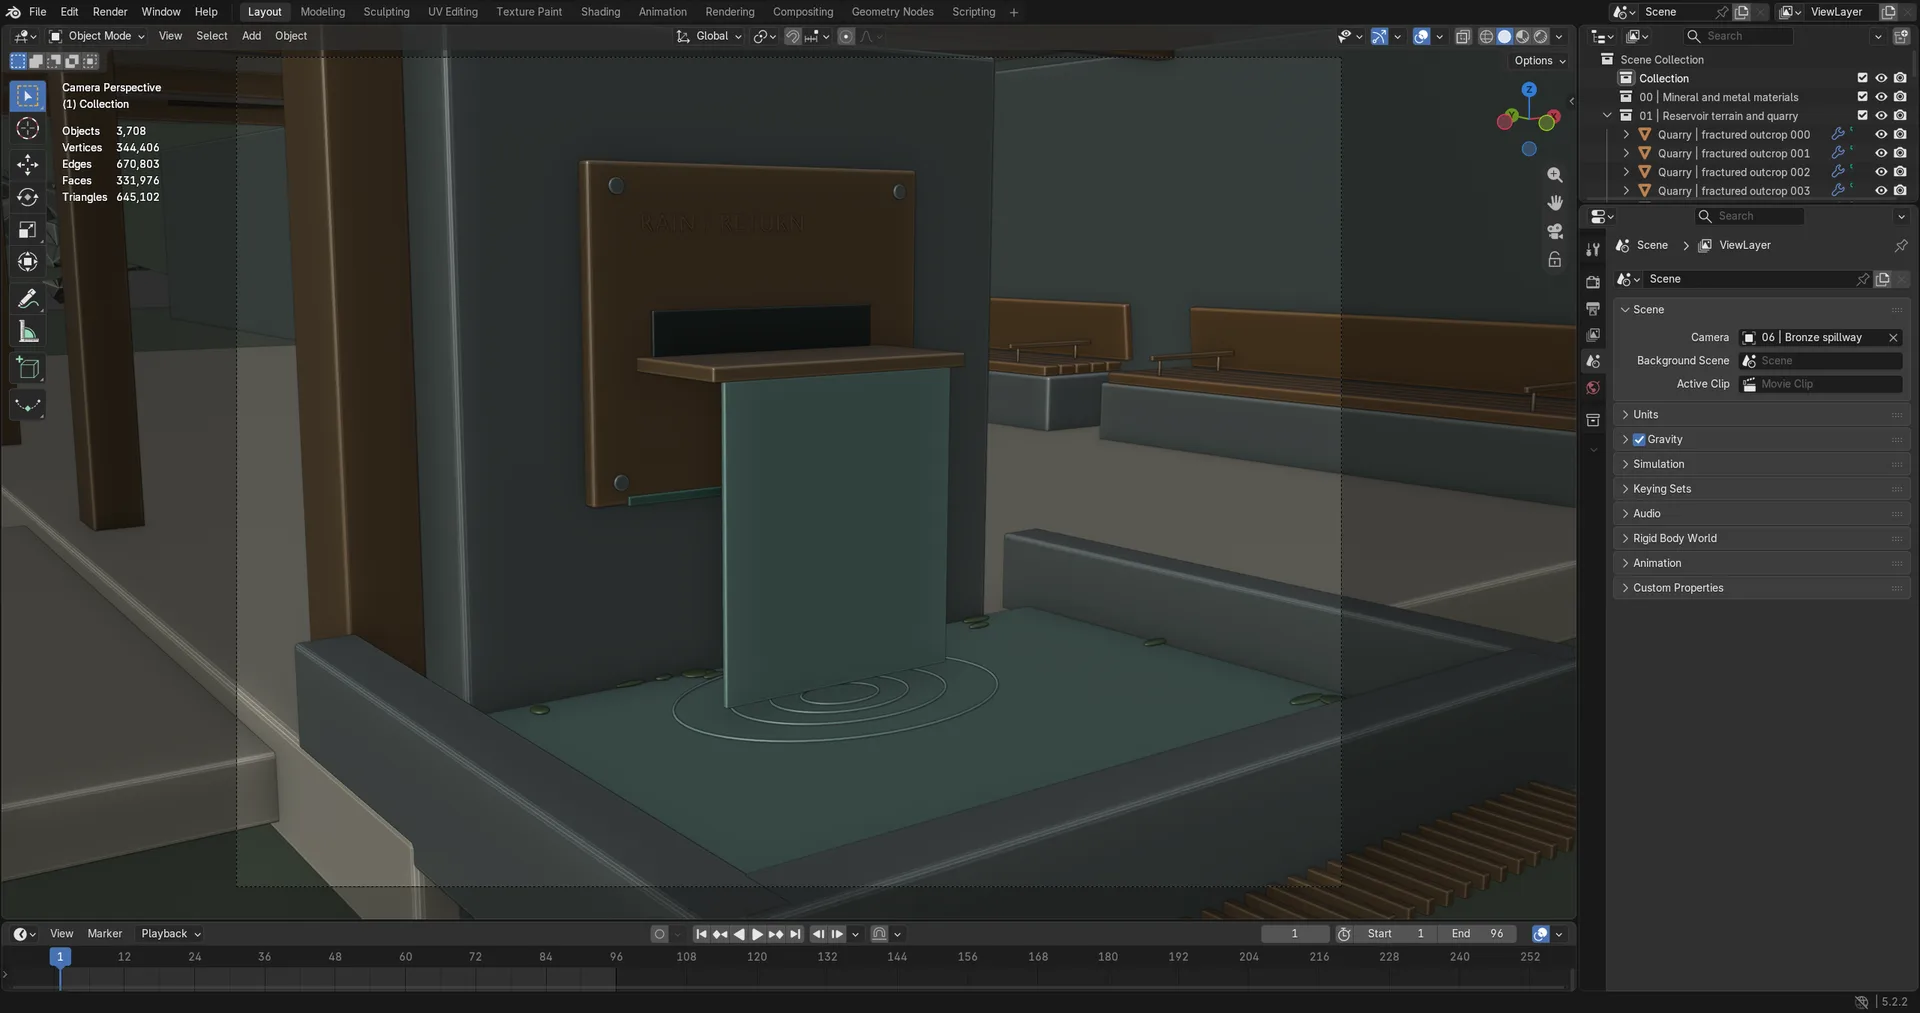Toggle camera view with the camera icon
Screen dimensions: 1920x1013
[1555, 231]
